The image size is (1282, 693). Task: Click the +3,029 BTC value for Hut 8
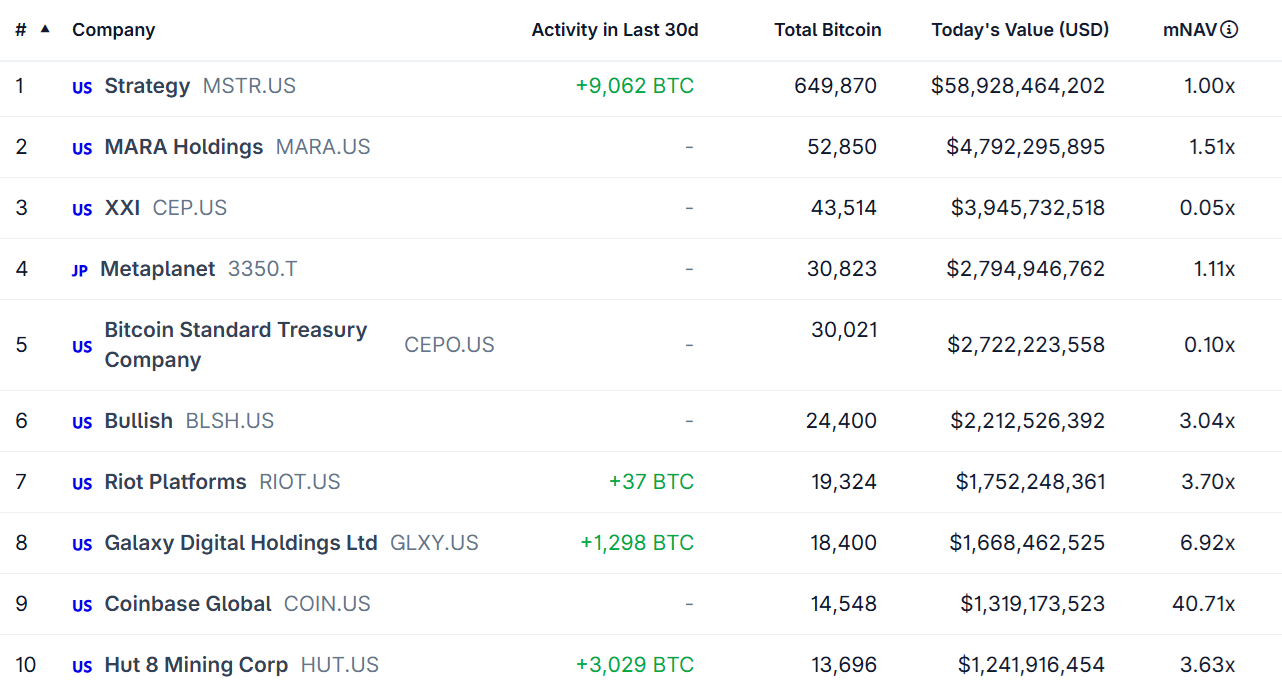633,664
